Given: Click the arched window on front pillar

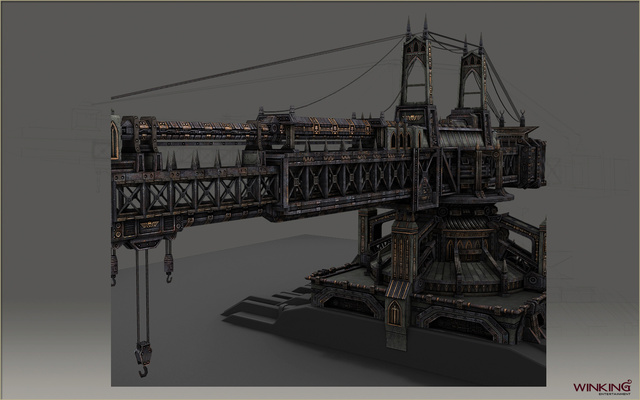Looking at the screenshot, I should click(394, 314).
